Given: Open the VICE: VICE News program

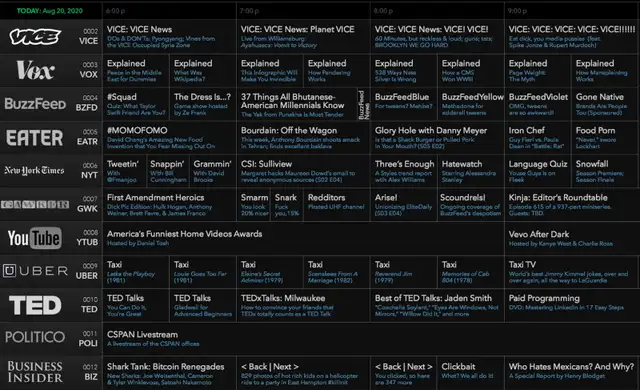Looking at the screenshot, I should click(x=169, y=37).
